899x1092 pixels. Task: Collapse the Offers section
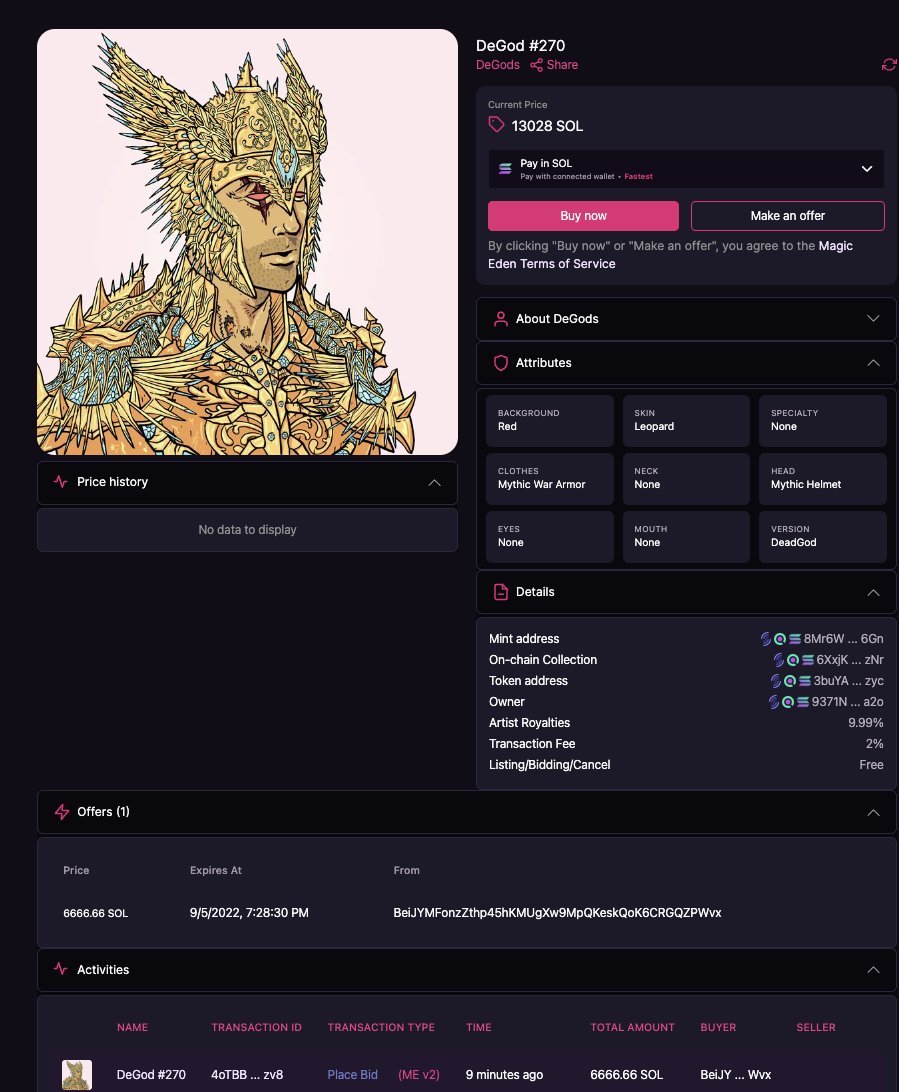pyautogui.click(x=872, y=811)
